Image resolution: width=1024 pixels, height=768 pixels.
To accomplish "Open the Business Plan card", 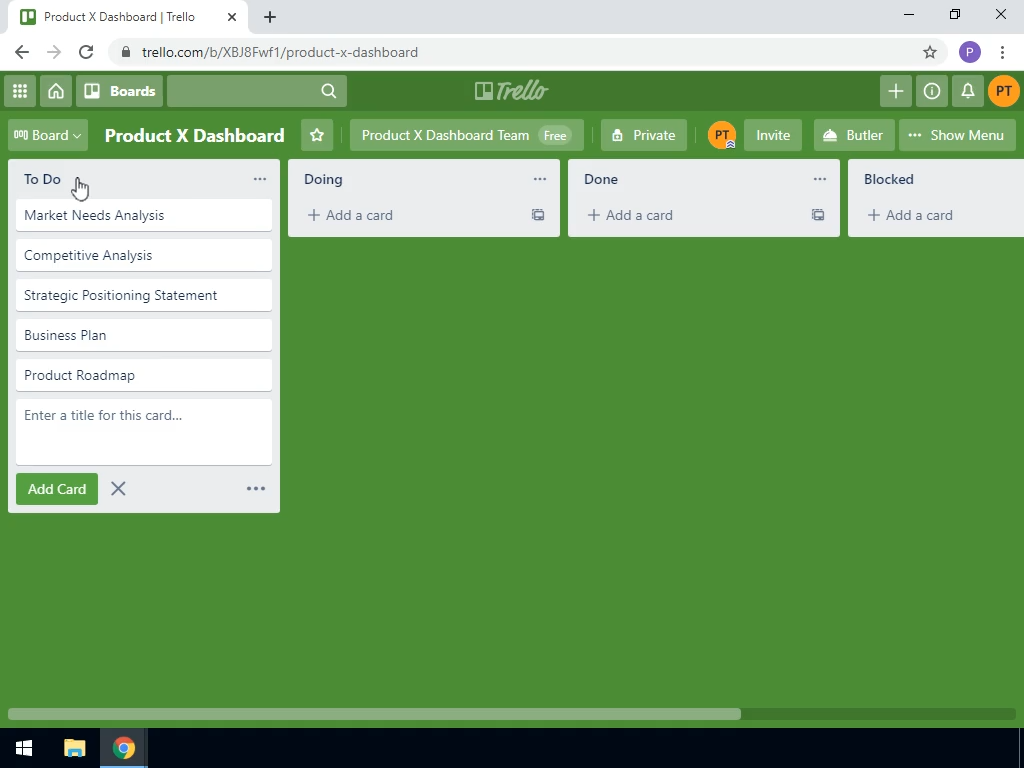I will 144,335.
